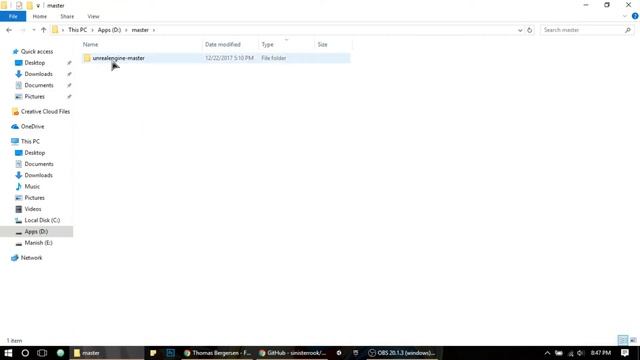Click the '12/22/2017 5:10 PM' date cell

[229, 58]
